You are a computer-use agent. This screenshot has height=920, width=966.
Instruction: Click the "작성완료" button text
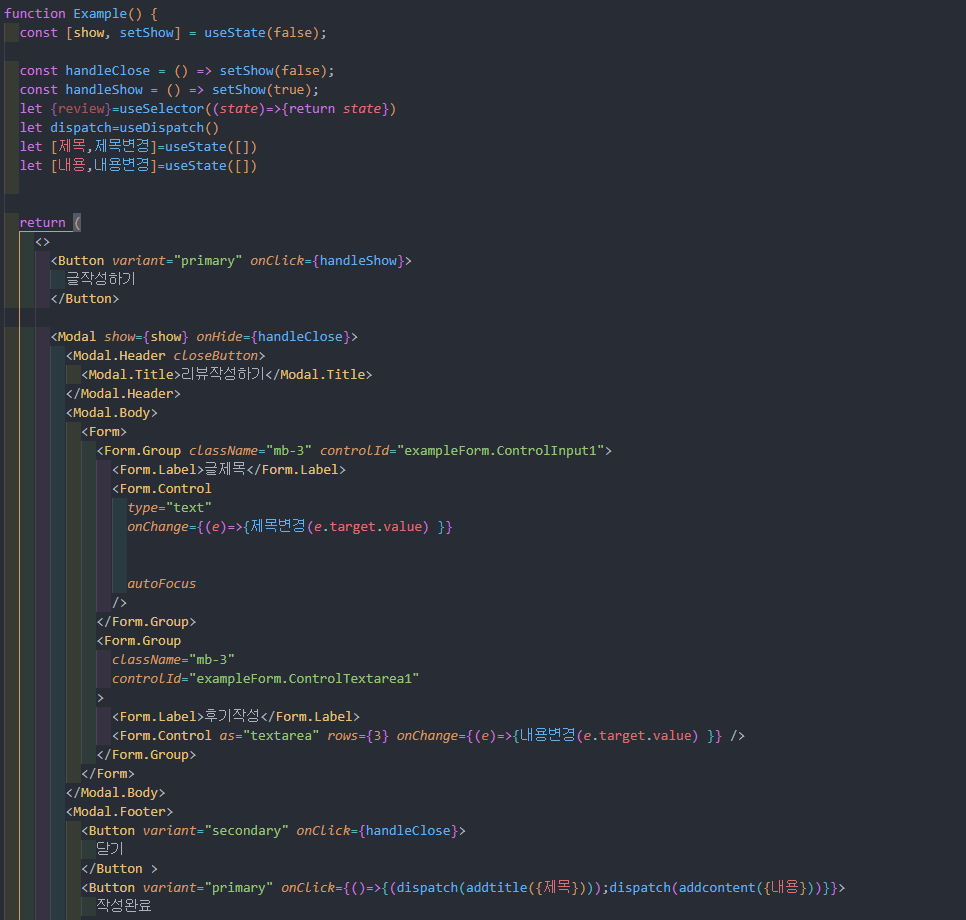click(124, 906)
